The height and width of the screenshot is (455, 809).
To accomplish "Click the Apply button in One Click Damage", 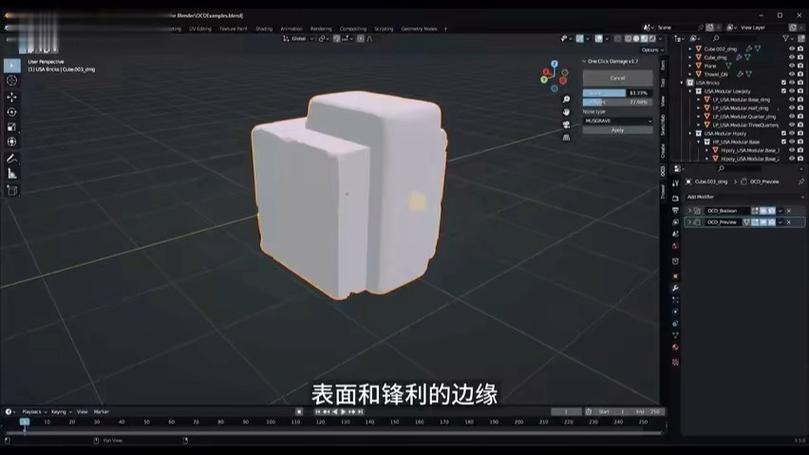I will 618,131.
